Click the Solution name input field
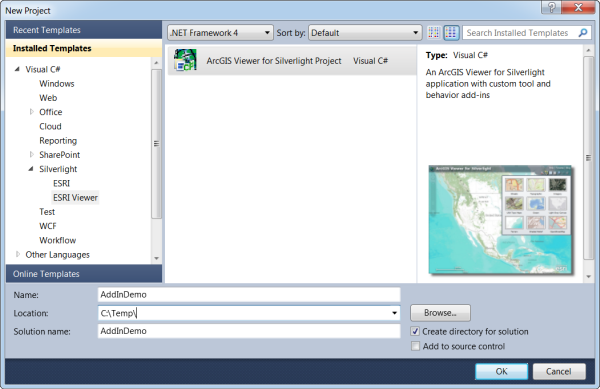This screenshot has width=600, height=389. click(249, 331)
